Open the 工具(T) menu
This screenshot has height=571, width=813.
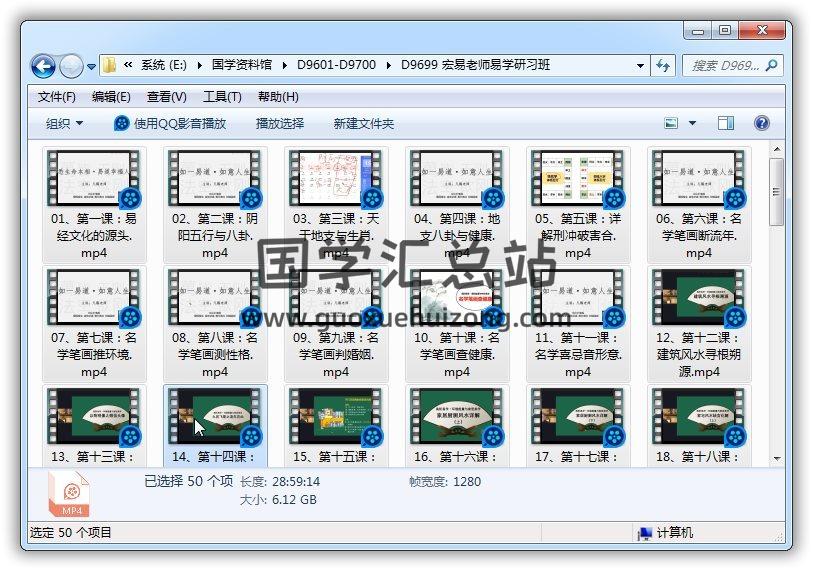pyautogui.click(x=222, y=97)
